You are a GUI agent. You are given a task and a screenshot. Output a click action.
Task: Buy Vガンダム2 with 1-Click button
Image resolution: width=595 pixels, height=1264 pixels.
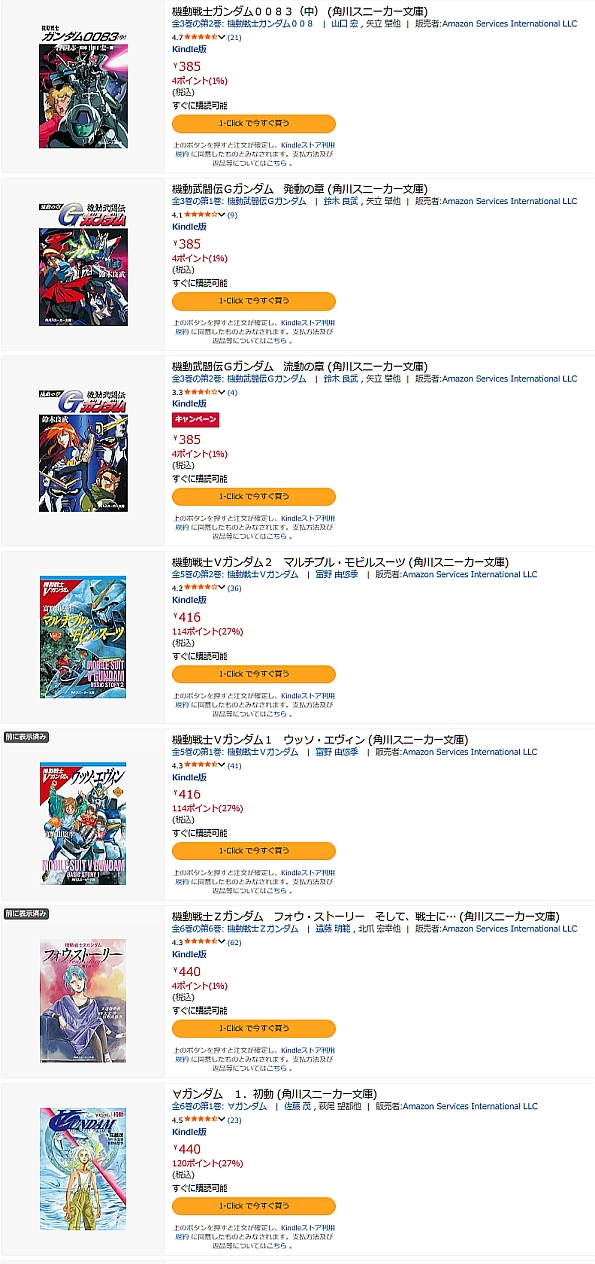[254, 674]
